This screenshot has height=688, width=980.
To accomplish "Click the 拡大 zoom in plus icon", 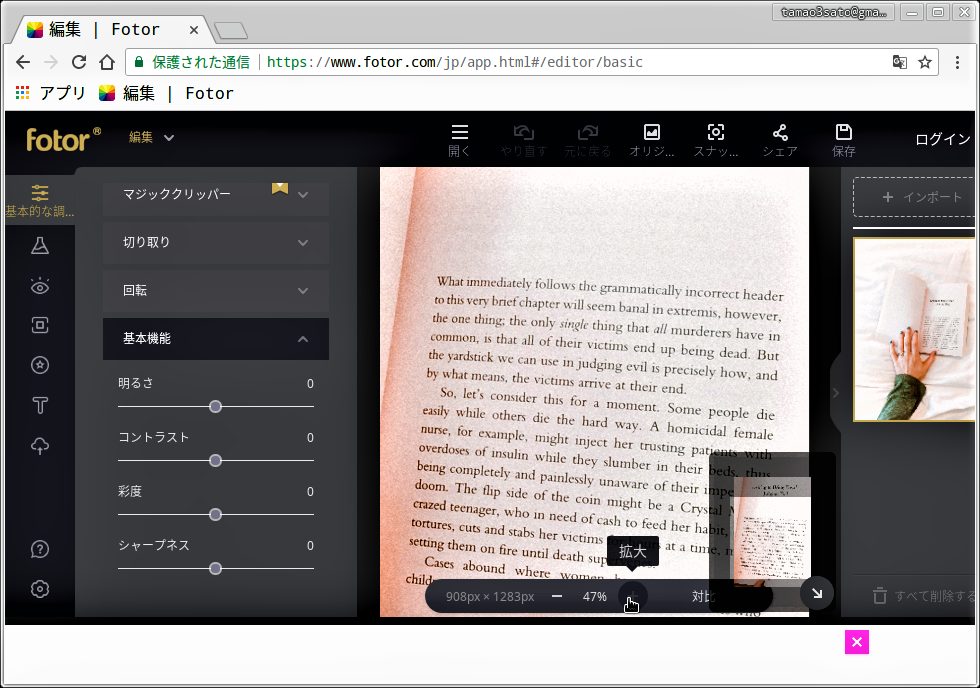I will tap(632, 596).
